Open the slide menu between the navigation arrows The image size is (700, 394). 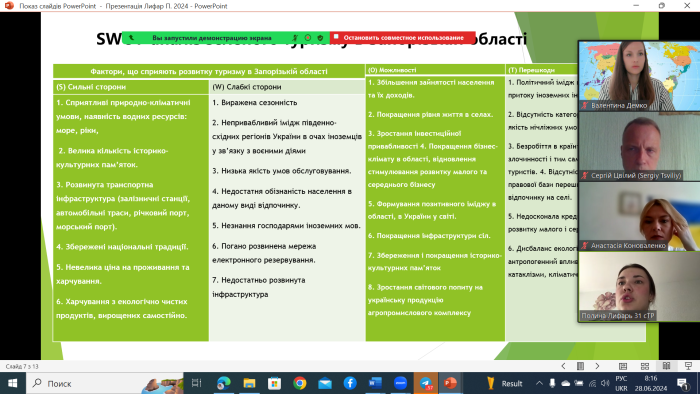click(580, 366)
